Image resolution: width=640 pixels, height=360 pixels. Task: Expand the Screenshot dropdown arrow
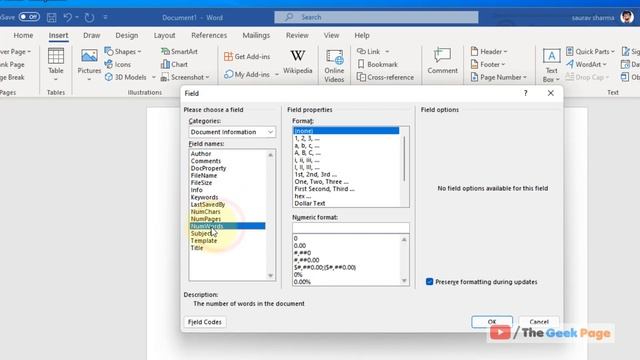pyautogui.click(x=207, y=77)
